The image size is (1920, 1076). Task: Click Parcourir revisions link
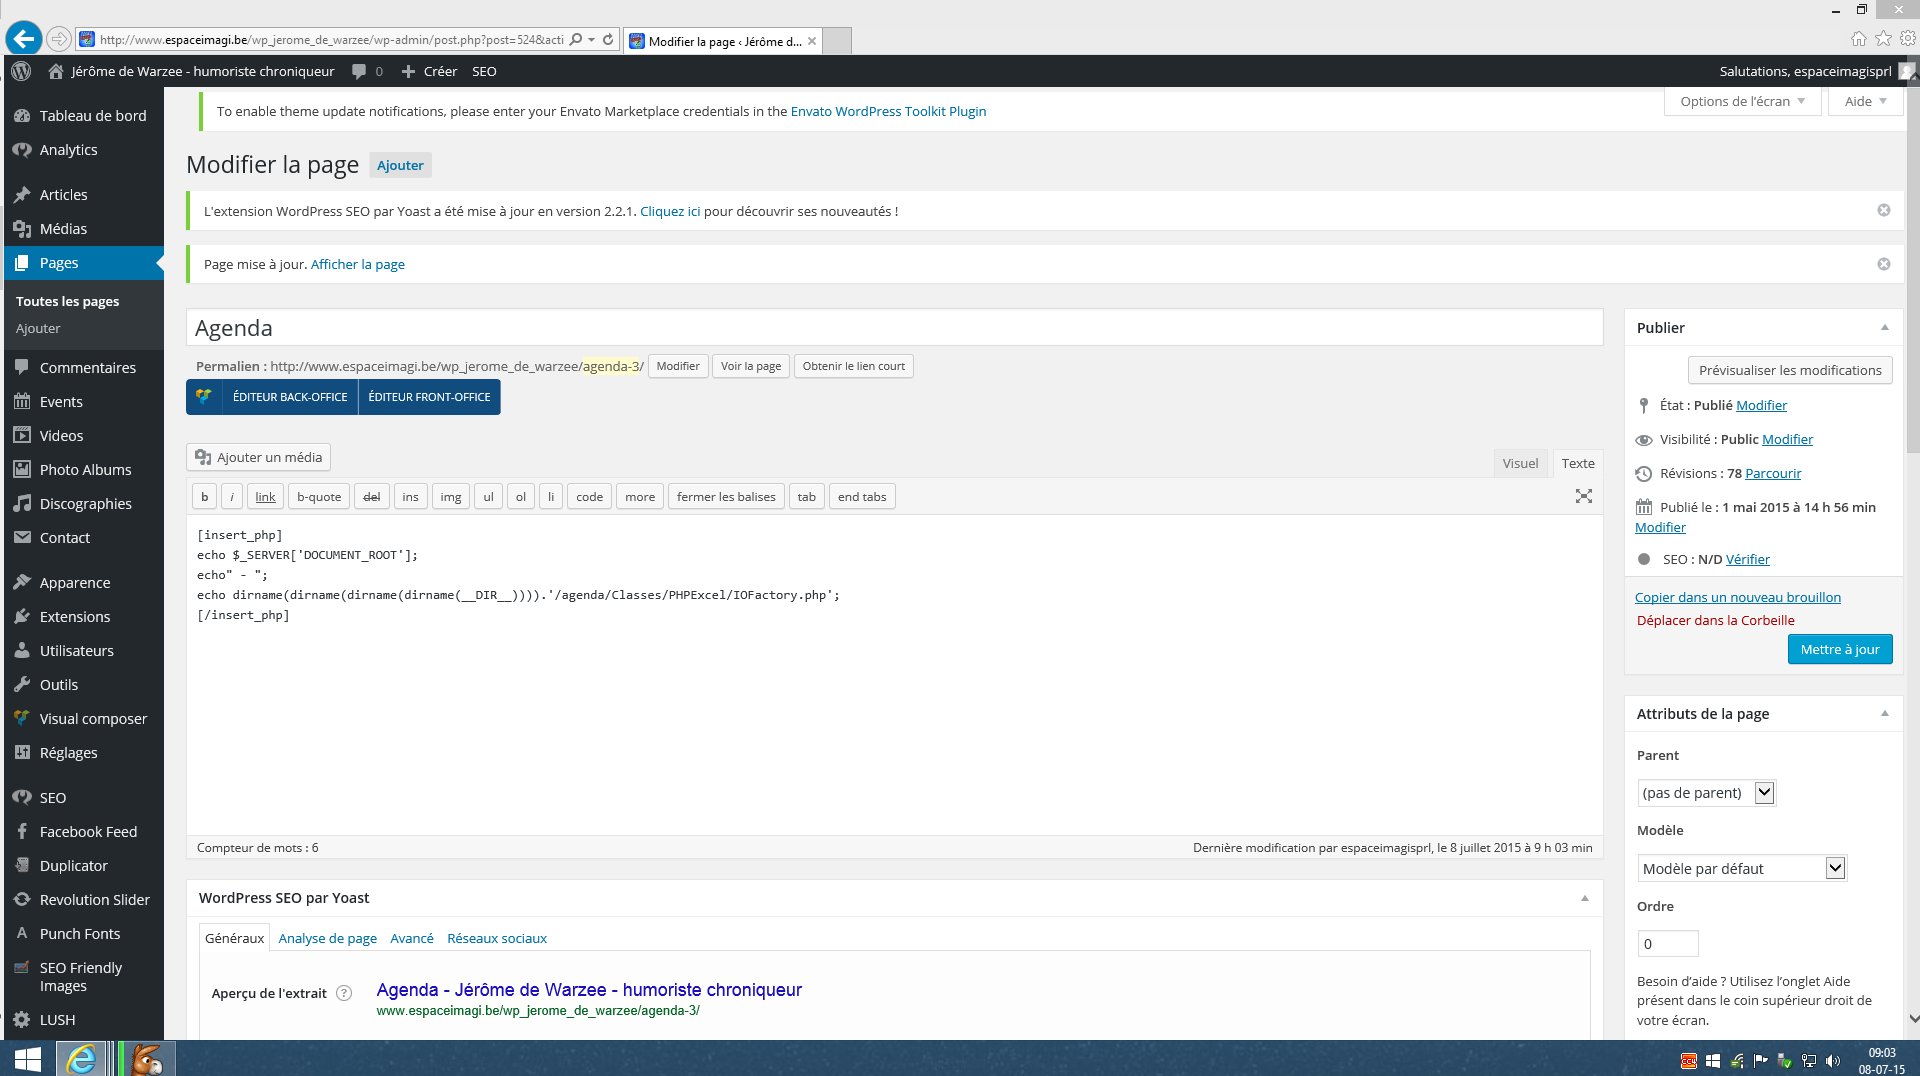[1773, 473]
